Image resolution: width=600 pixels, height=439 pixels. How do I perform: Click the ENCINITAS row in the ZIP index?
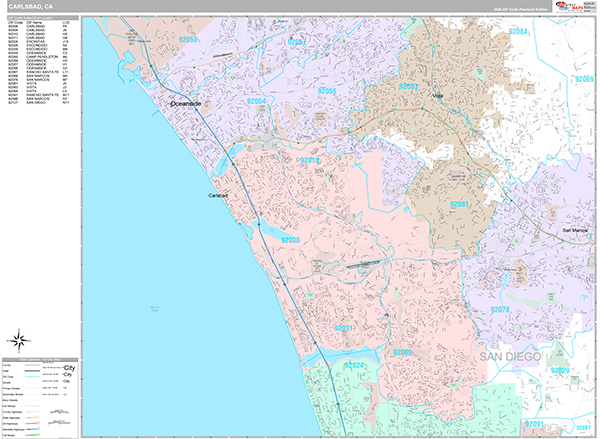38,42
